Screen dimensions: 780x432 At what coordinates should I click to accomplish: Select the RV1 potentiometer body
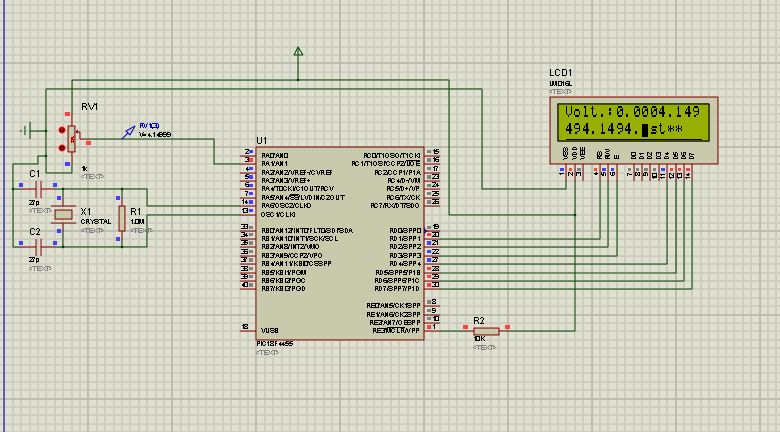click(72, 139)
